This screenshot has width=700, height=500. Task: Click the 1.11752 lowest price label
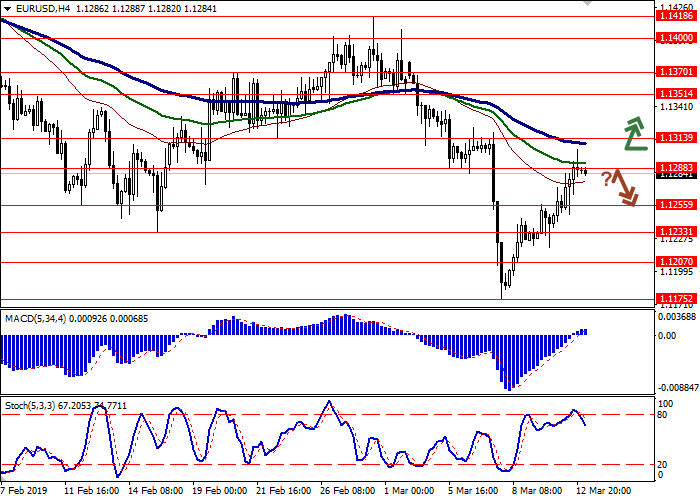click(x=676, y=298)
